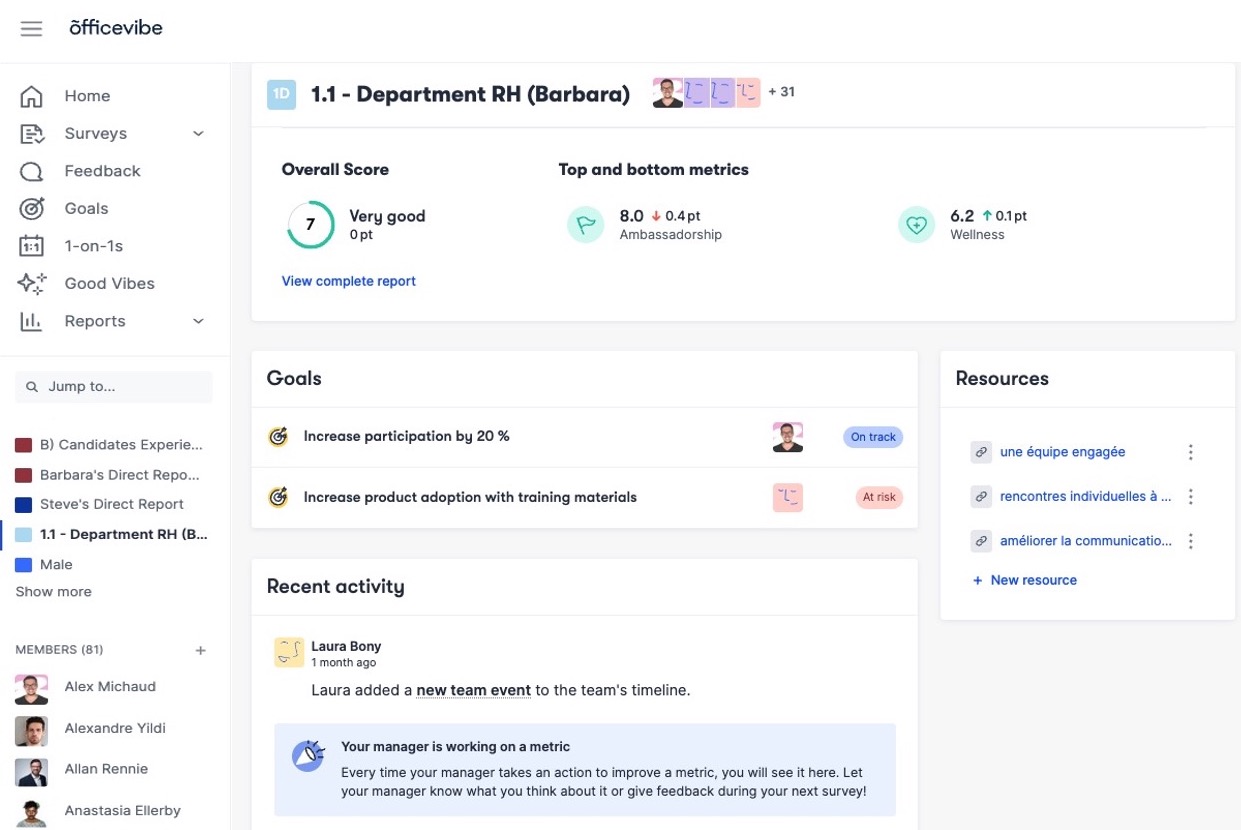Select the Steve's Direct Report segment
This screenshot has width=1241, height=830.
click(111, 504)
